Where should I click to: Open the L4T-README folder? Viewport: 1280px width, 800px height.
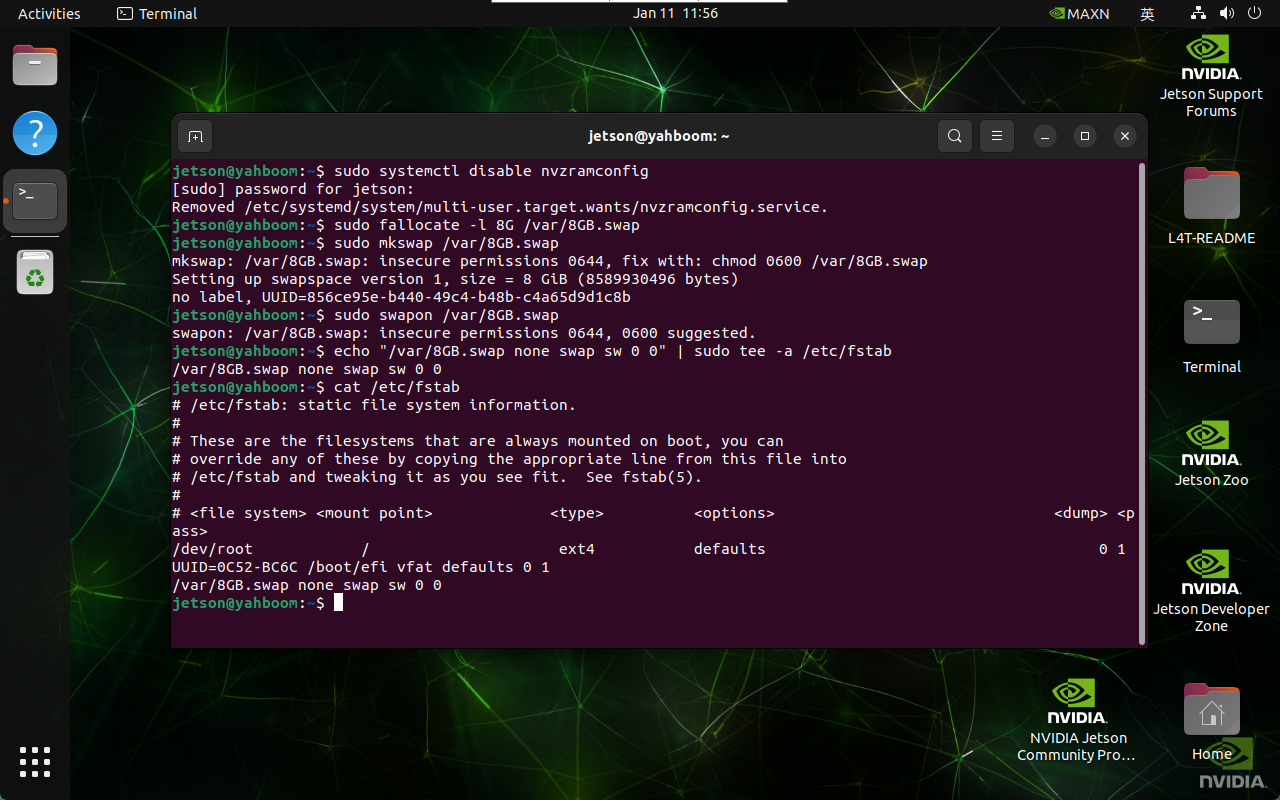coord(1211,205)
